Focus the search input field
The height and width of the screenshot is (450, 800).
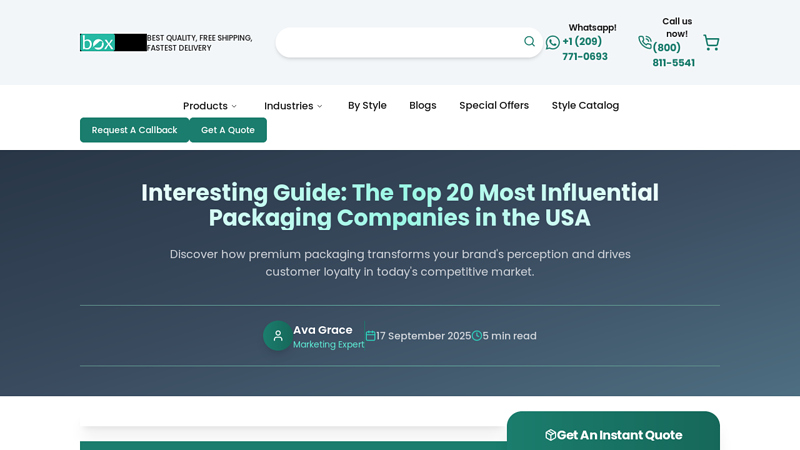(x=409, y=42)
